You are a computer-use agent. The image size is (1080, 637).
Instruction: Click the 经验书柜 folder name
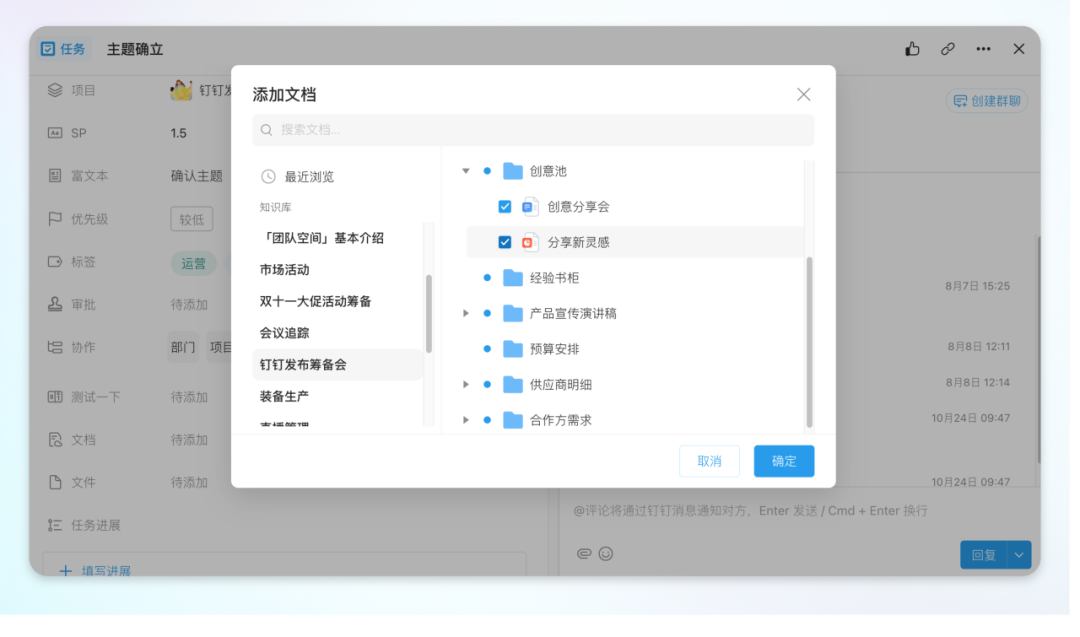(554, 278)
